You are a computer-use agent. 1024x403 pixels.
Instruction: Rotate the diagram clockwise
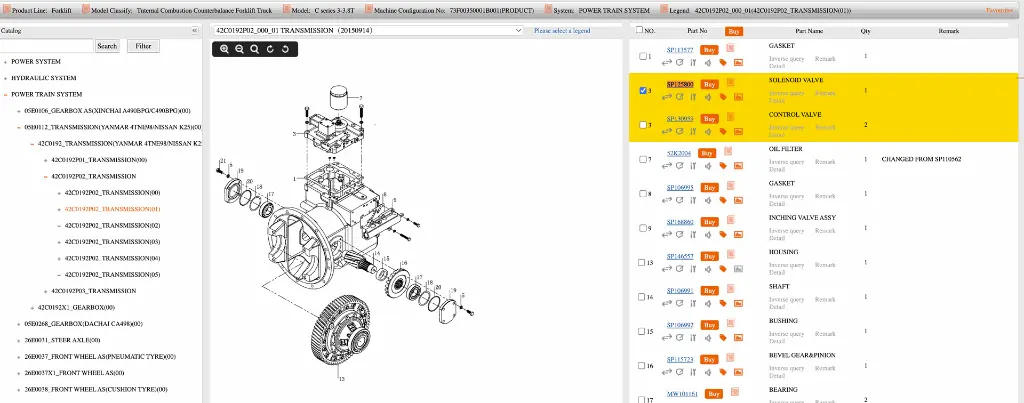[271, 49]
